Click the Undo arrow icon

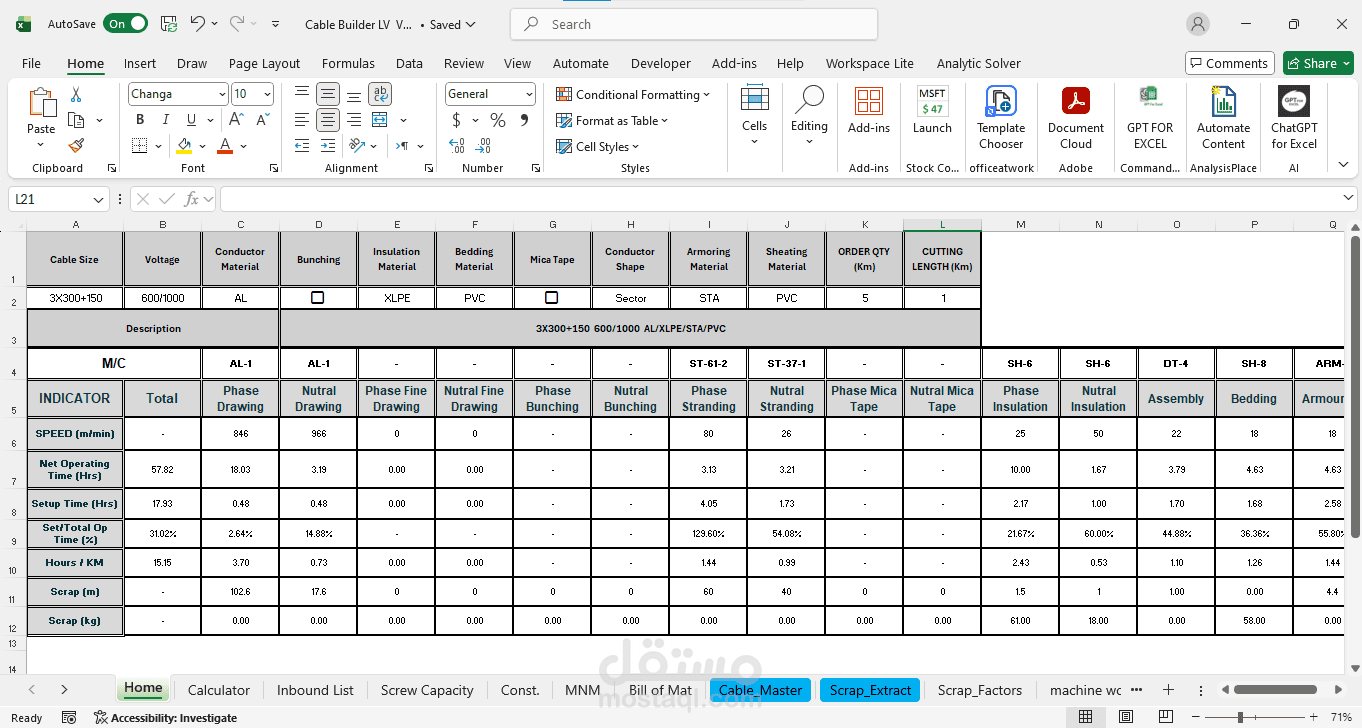tap(197, 24)
